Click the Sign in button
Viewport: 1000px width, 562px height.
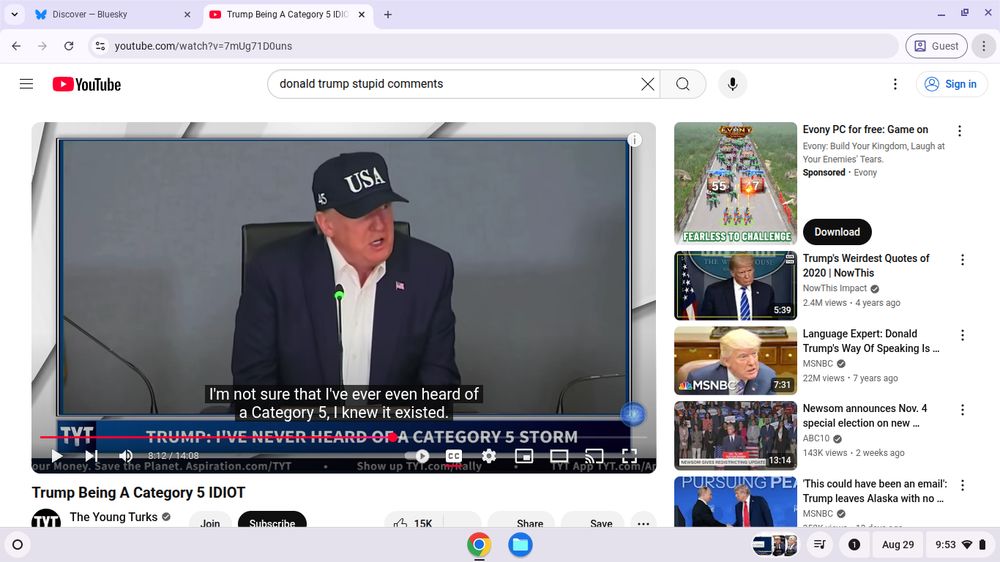tap(952, 84)
